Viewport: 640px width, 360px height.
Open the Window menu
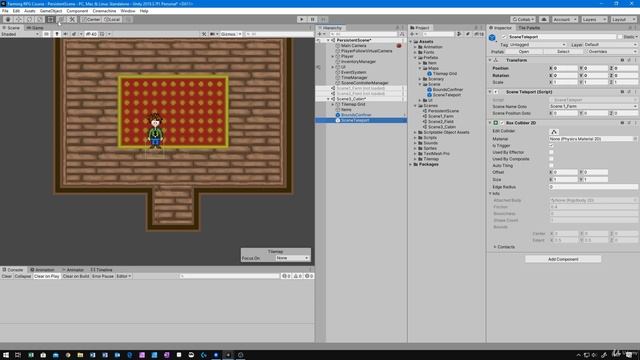pyautogui.click(x=128, y=11)
